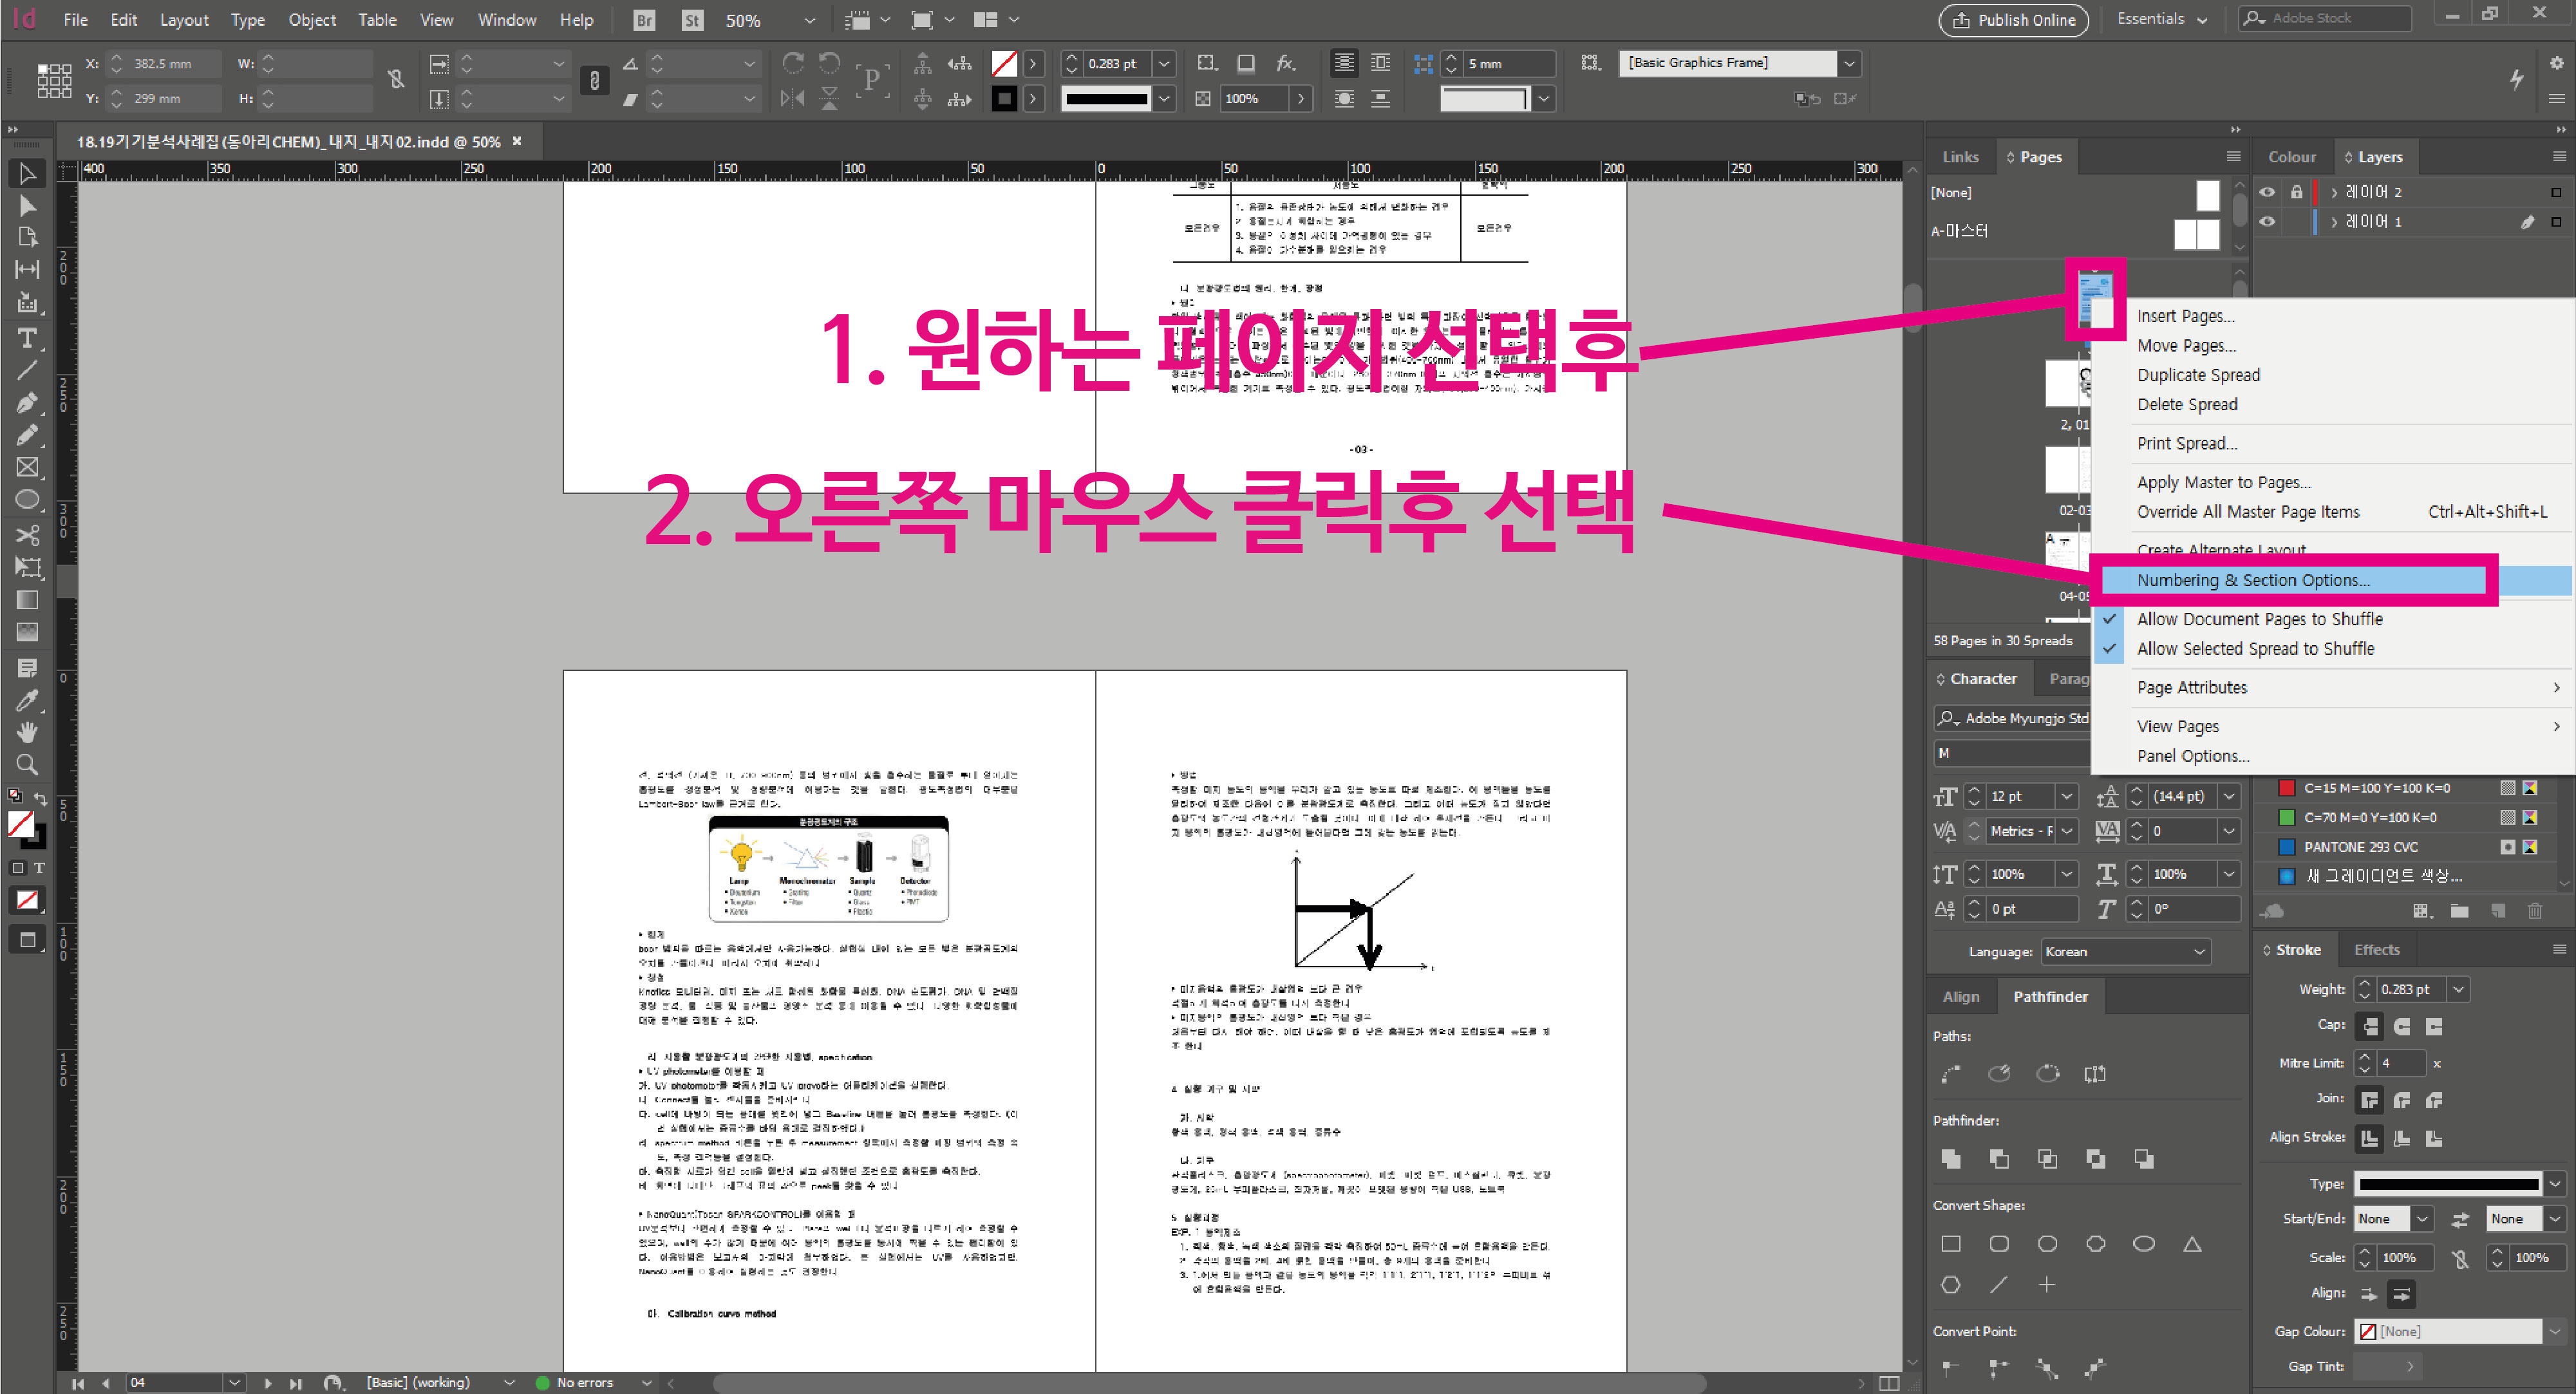This screenshot has height=1394, width=2576.
Task: Select the Gradient Swatch tool
Action: pos(27,600)
